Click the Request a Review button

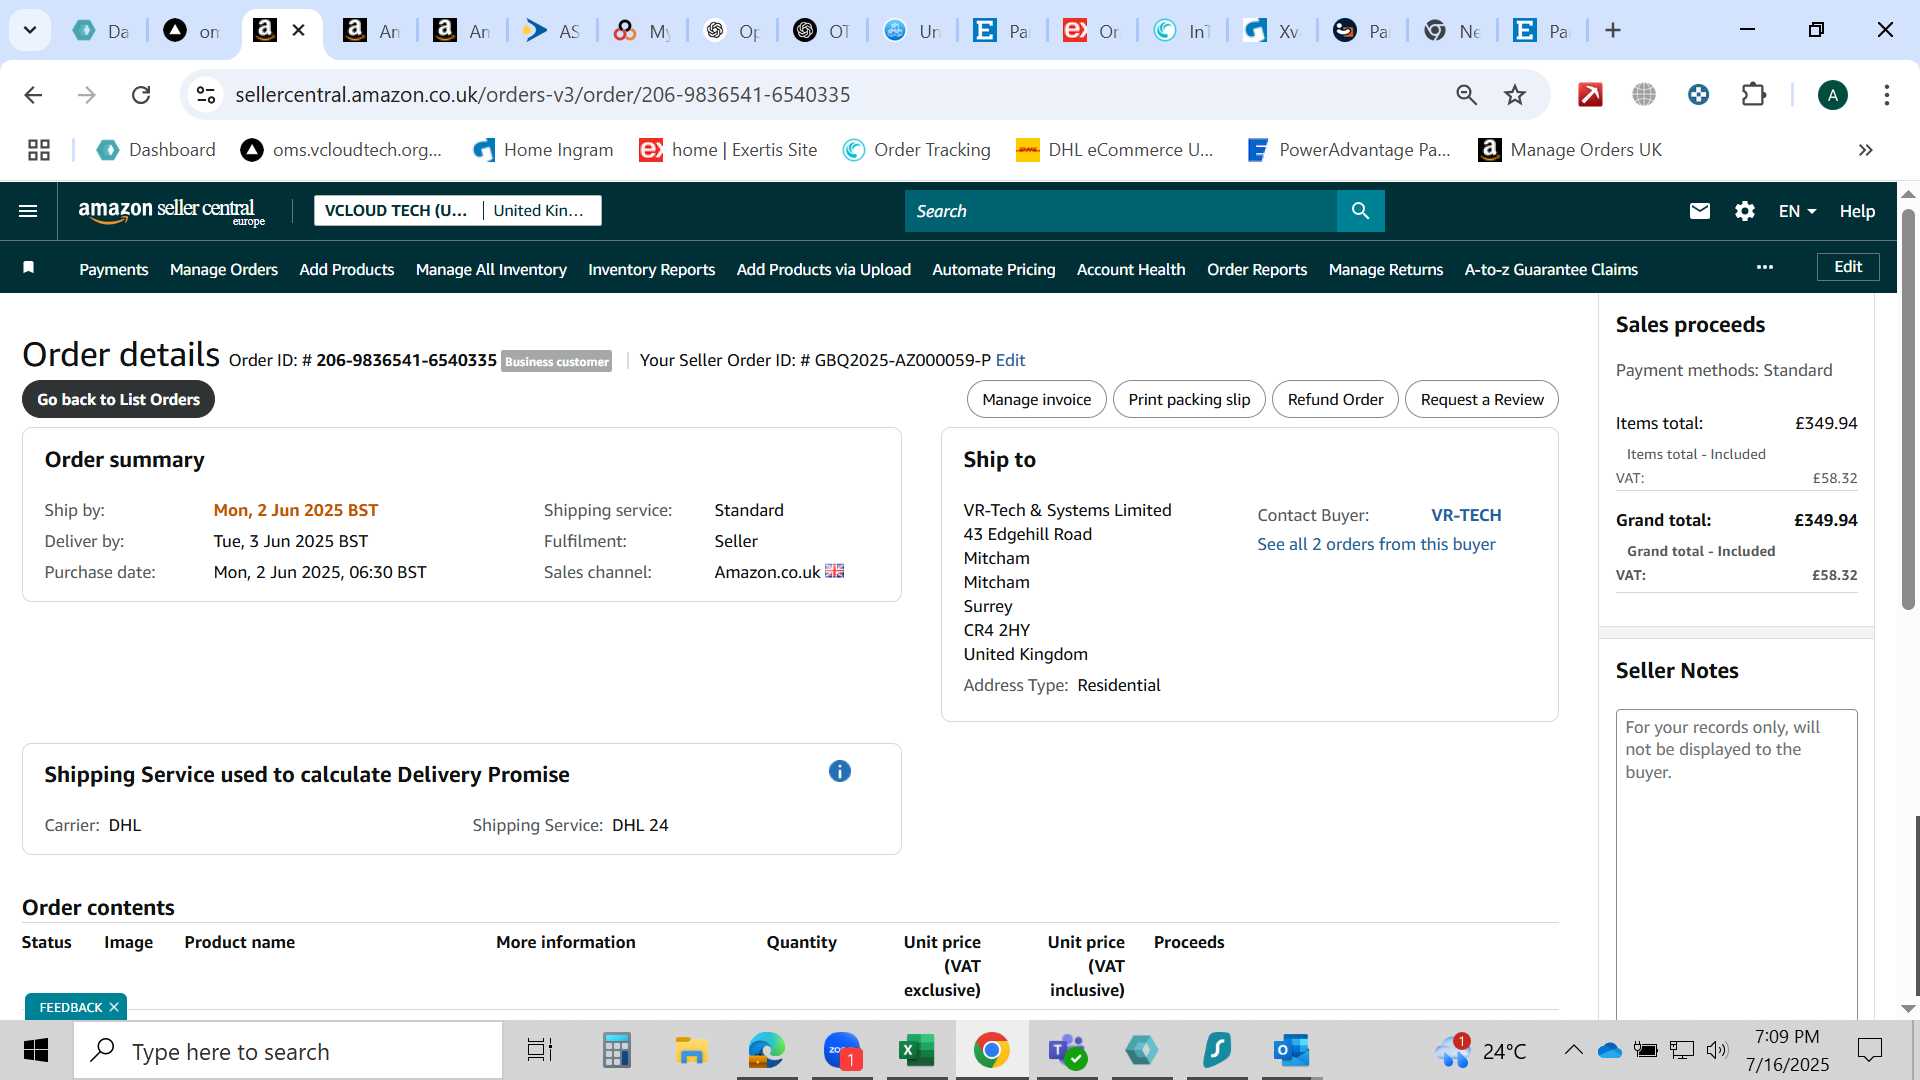pos(1482,399)
